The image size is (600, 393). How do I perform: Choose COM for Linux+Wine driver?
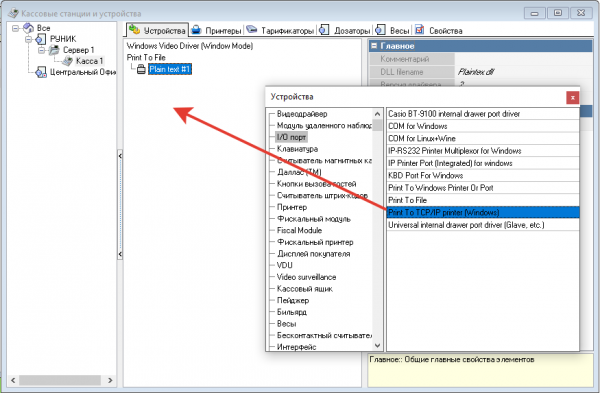[483, 139]
